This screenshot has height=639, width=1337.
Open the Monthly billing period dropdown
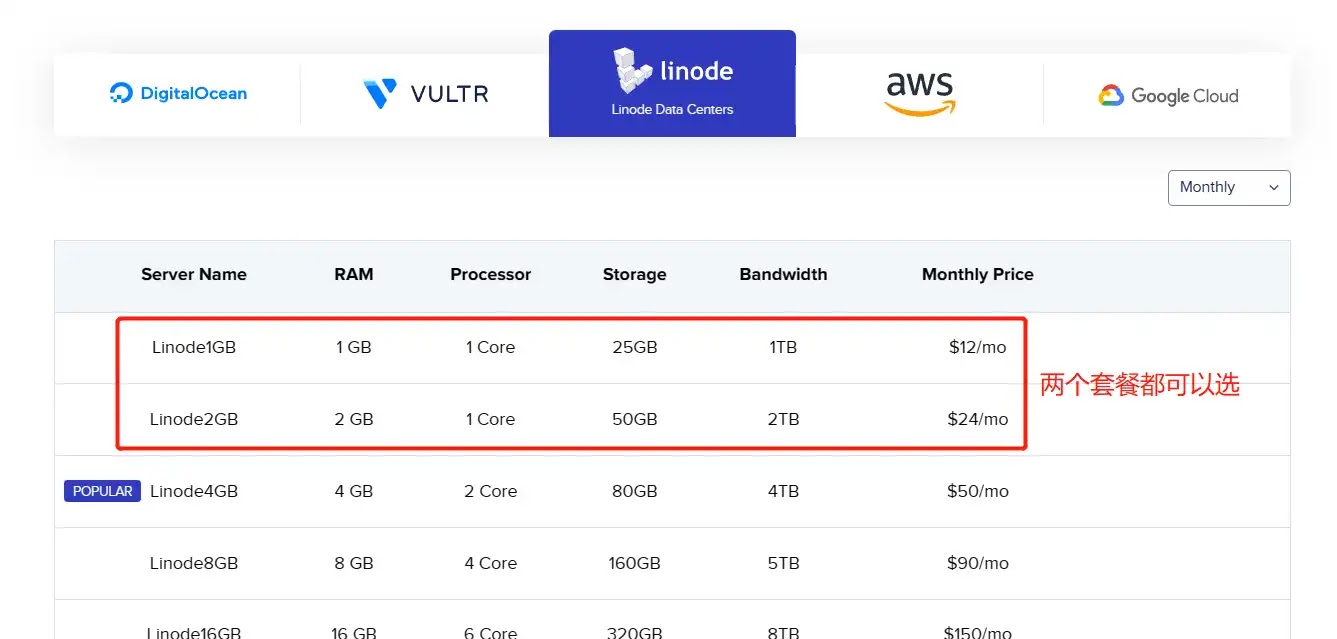1229,188
